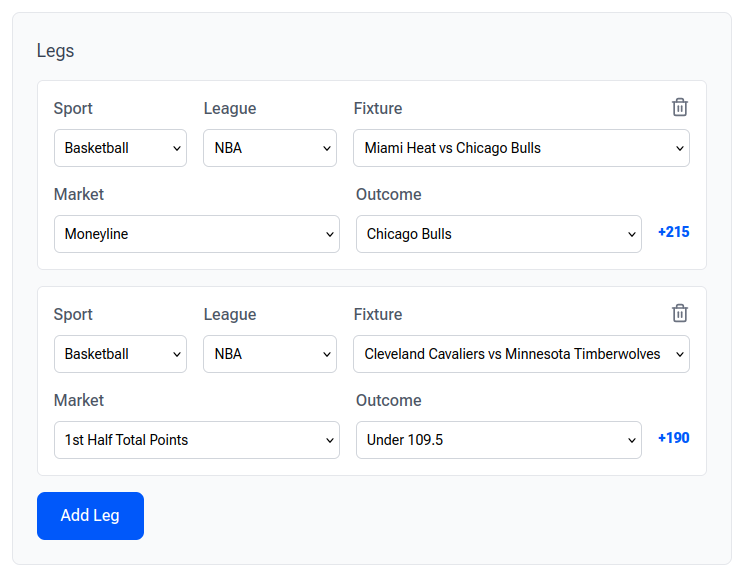Click the chevron arrow on Moneyline select

[x=329, y=234]
